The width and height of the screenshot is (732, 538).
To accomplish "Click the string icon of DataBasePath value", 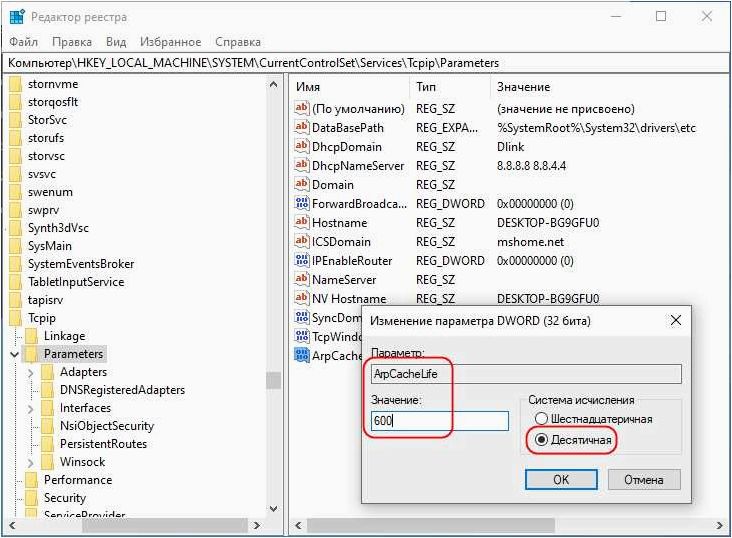I will click(x=302, y=127).
